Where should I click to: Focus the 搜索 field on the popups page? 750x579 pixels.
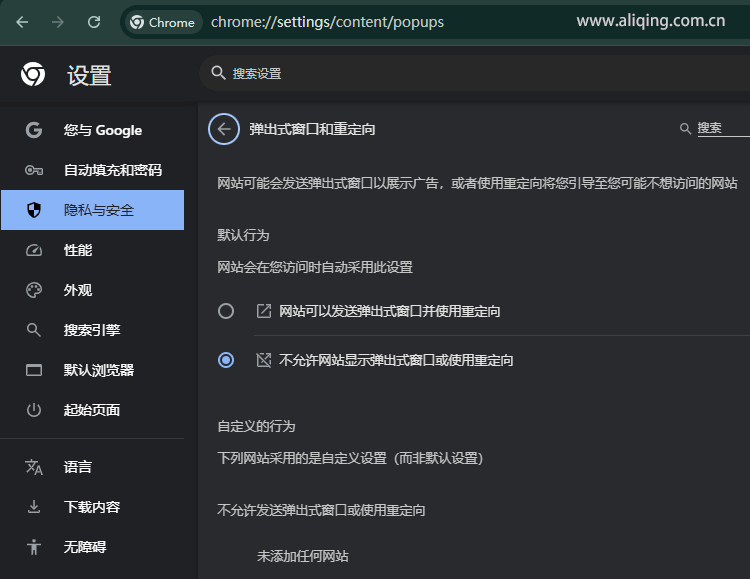pyautogui.click(x=723, y=128)
